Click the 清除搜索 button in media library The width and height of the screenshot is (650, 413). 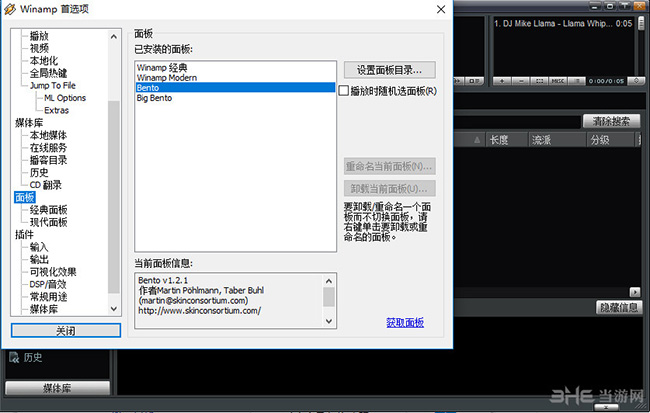611,121
